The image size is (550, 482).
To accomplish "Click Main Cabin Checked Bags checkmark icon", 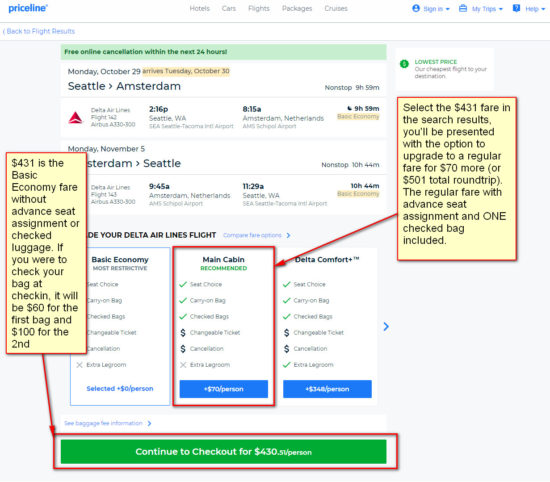I will pyautogui.click(x=183, y=316).
